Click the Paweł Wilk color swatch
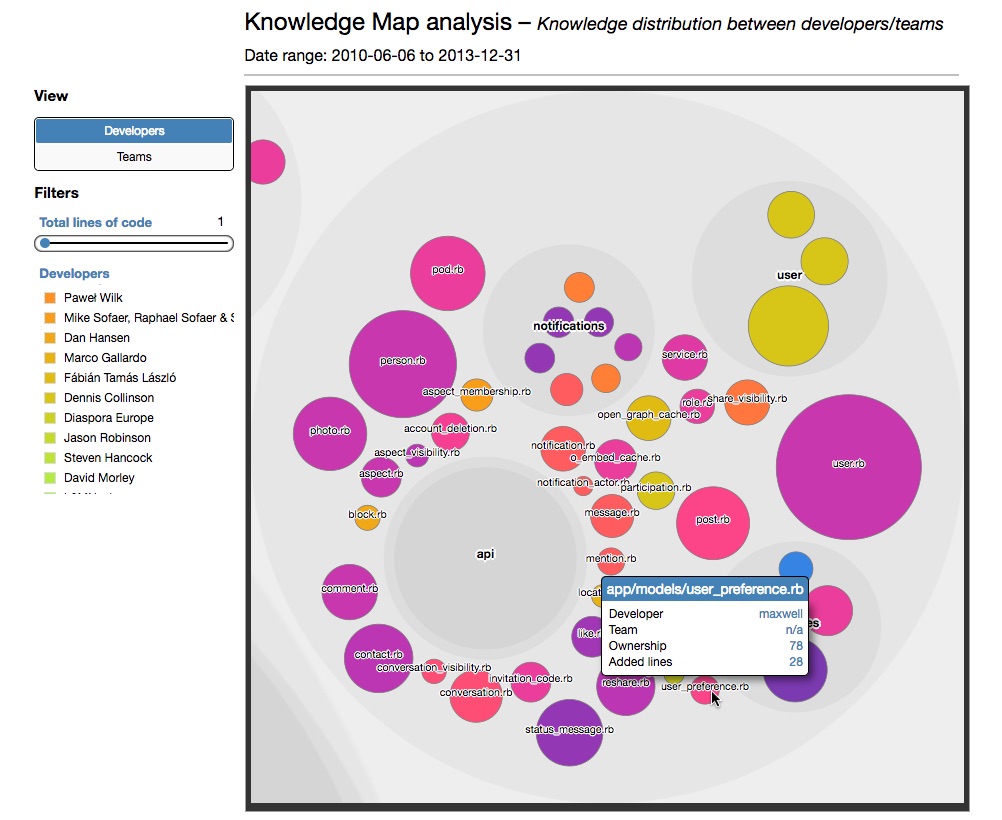1002x820 pixels. pos(49,298)
